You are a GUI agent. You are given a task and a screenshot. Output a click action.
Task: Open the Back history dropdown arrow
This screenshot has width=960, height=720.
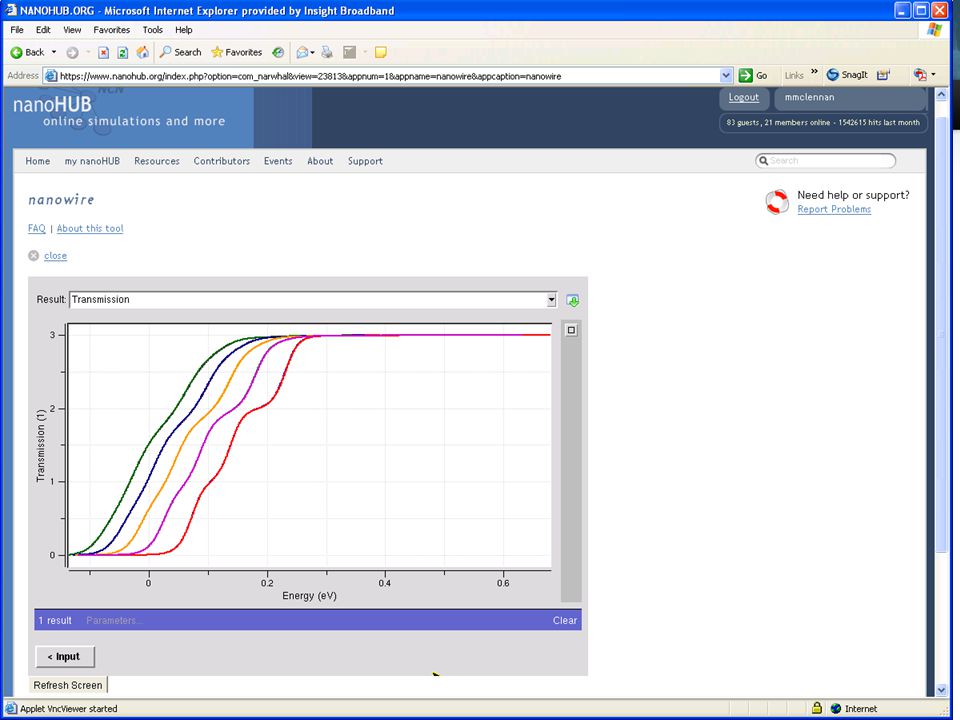pyautogui.click(x=54, y=53)
